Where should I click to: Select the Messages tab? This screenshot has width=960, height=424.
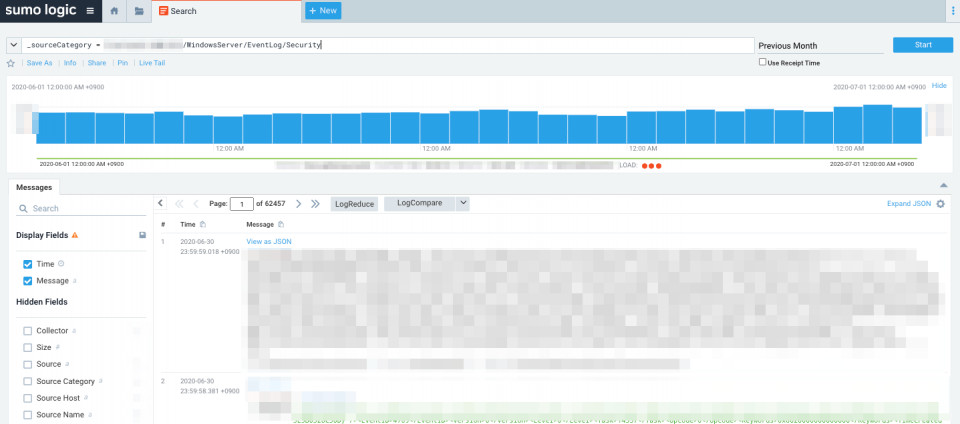click(34, 187)
